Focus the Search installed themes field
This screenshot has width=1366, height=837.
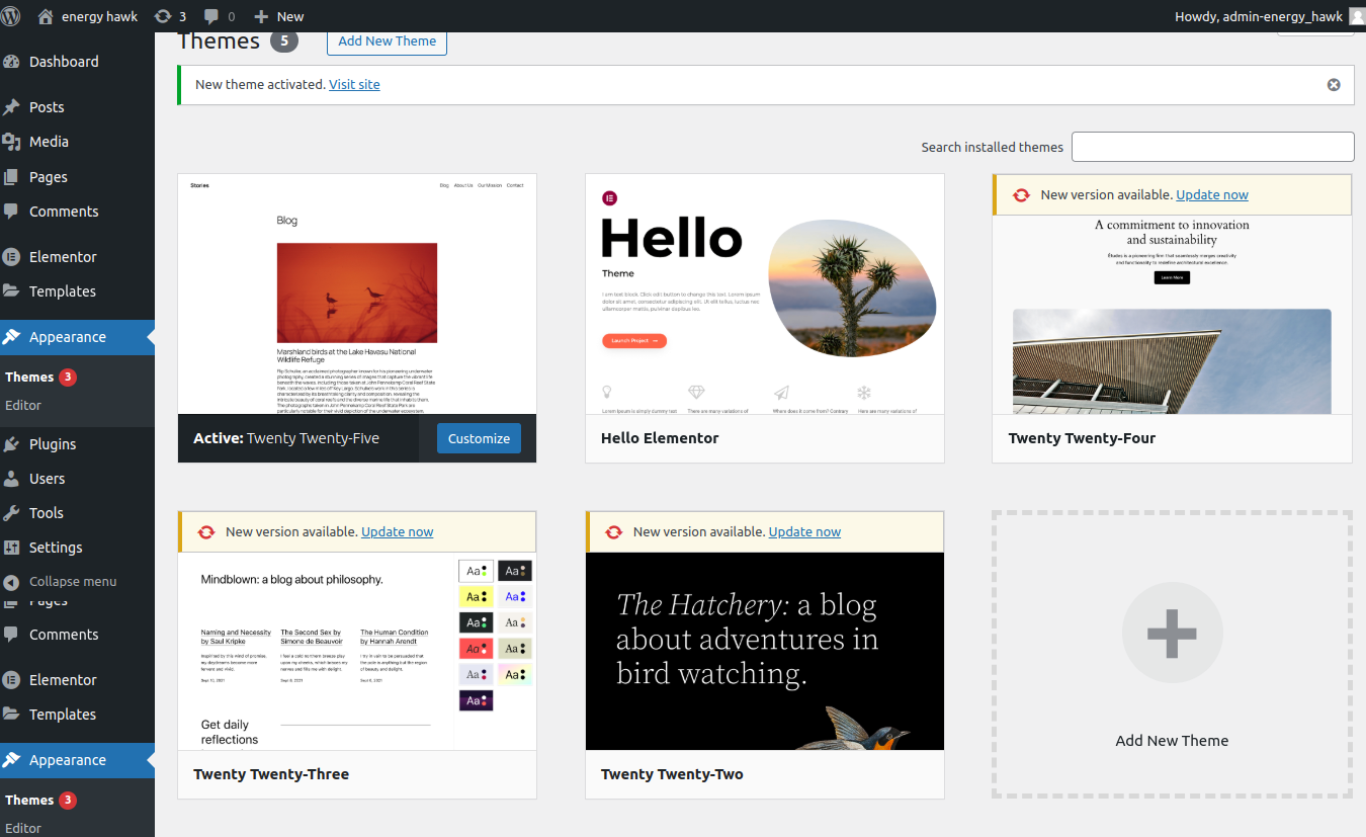[x=1213, y=146]
